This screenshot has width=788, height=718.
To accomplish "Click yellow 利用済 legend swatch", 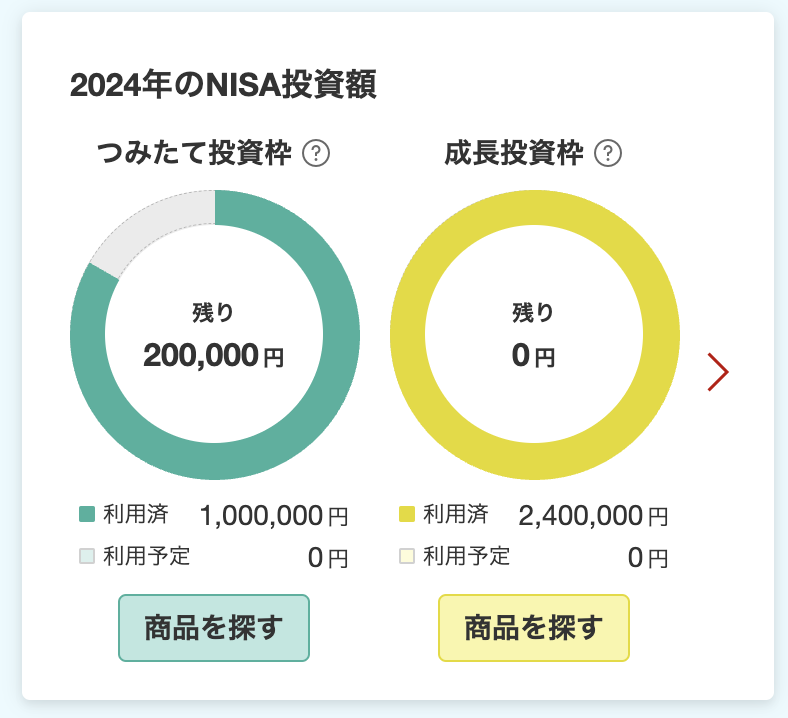I will [x=407, y=515].
